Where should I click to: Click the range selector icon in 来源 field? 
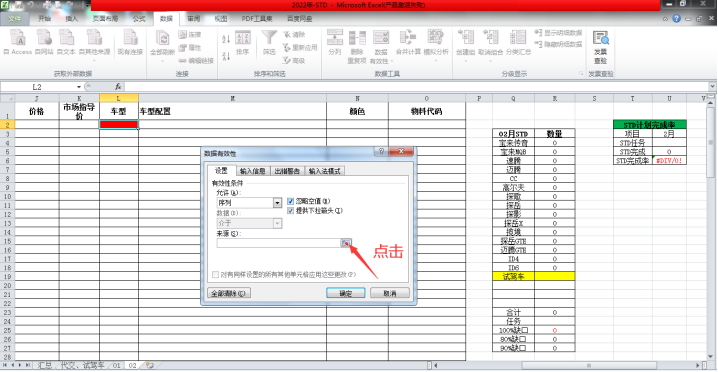click(346, 243)
